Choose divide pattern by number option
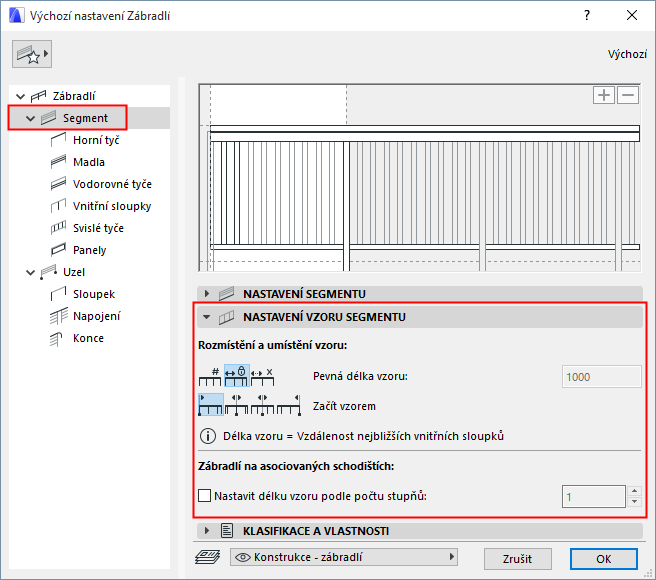 [x=210, y=376]
